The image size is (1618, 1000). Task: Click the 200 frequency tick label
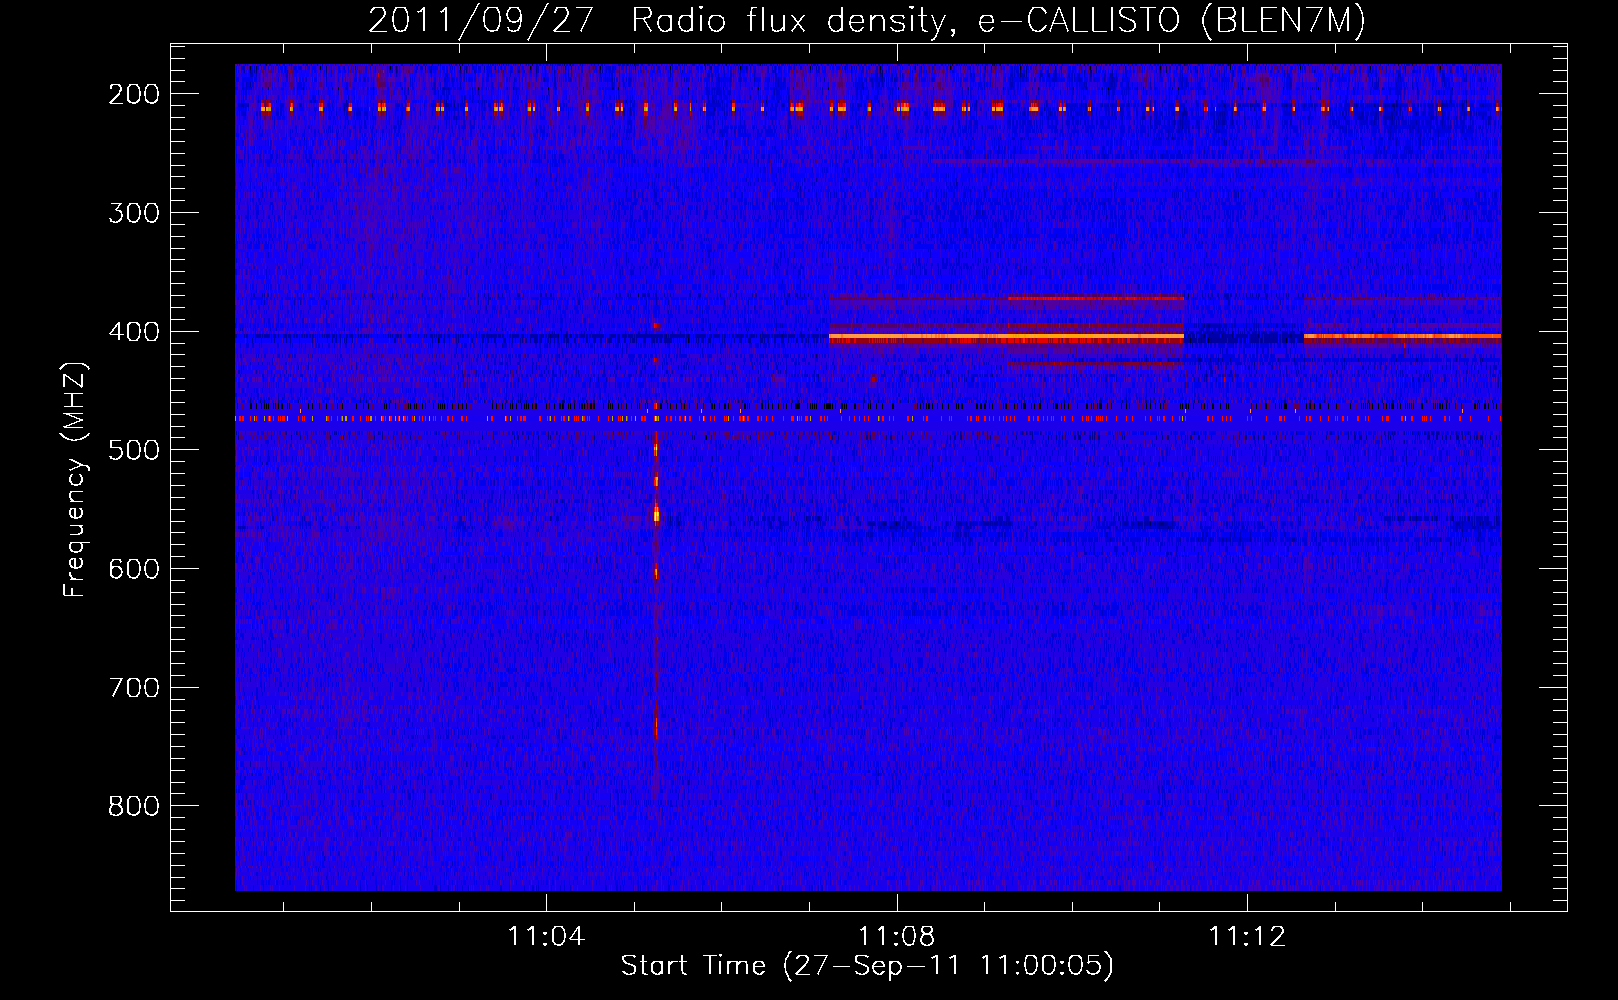(x=134, y=94)
